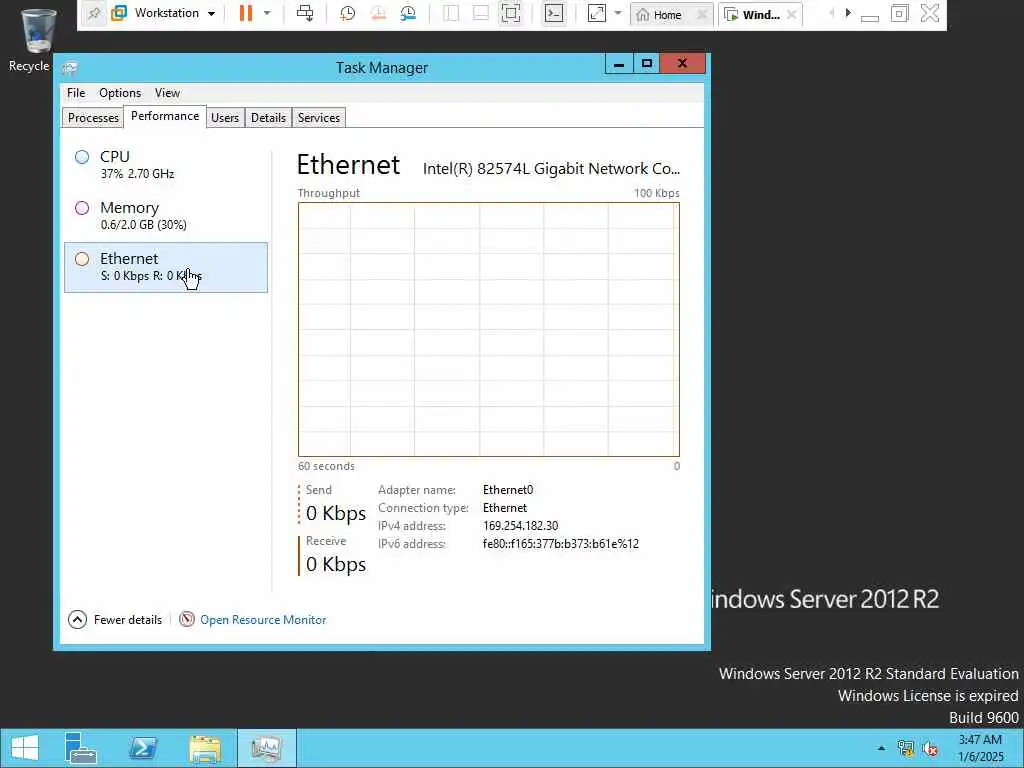
Task: Maximize the Task Manager window
Action: (x=647, y=64)
